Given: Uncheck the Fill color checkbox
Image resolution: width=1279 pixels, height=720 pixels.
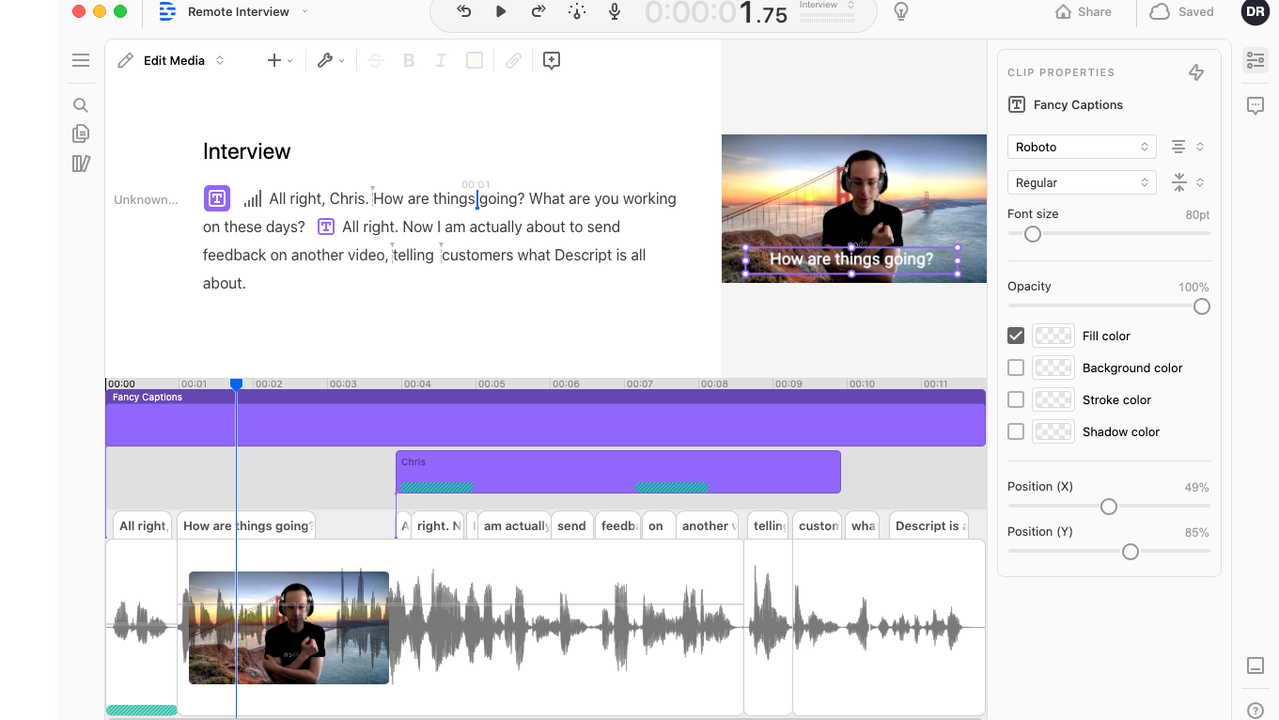Looking at the screenshot, I should (1016, 336).
